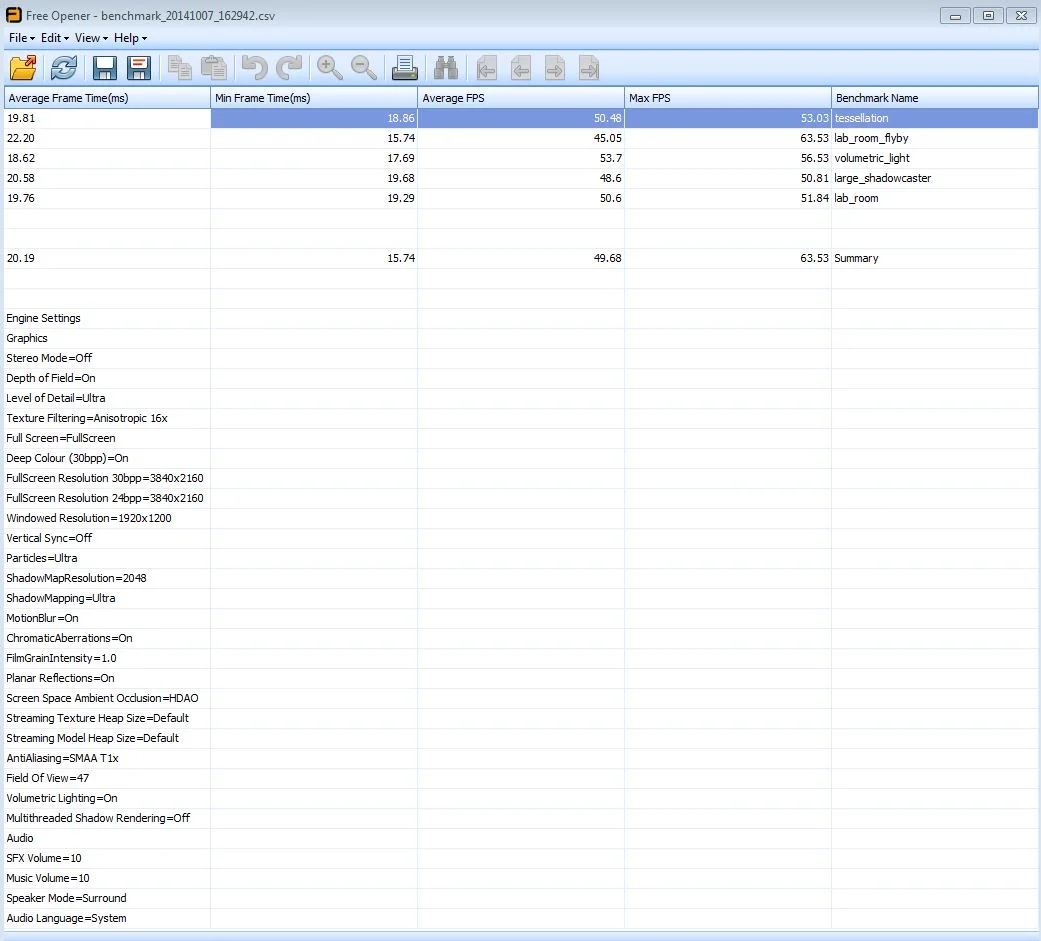Click the Benchmark Name column header
1041x941 pixels.
[934, 98]
